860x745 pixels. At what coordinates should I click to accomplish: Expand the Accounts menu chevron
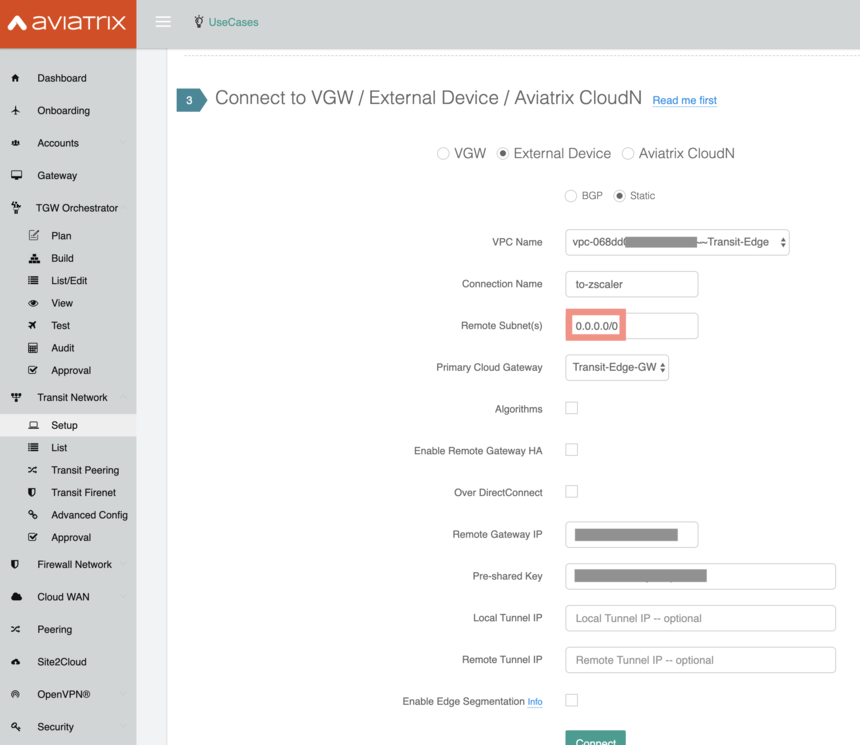123,143
